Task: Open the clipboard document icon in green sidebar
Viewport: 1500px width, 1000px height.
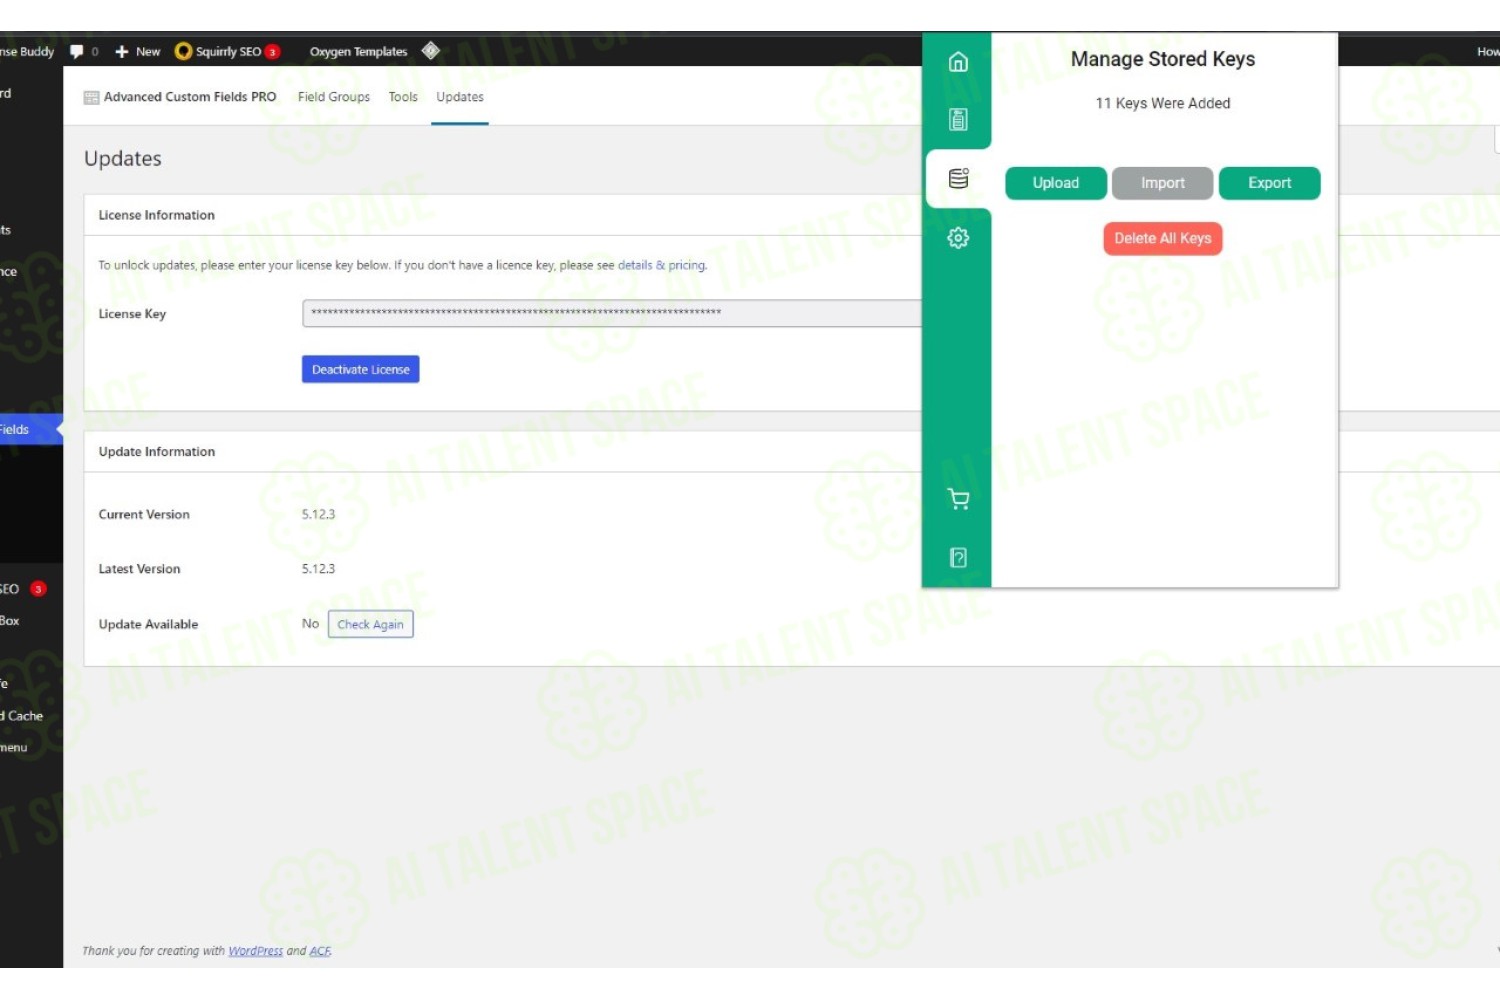Action: pyautogui.click(x=958, y=120)
